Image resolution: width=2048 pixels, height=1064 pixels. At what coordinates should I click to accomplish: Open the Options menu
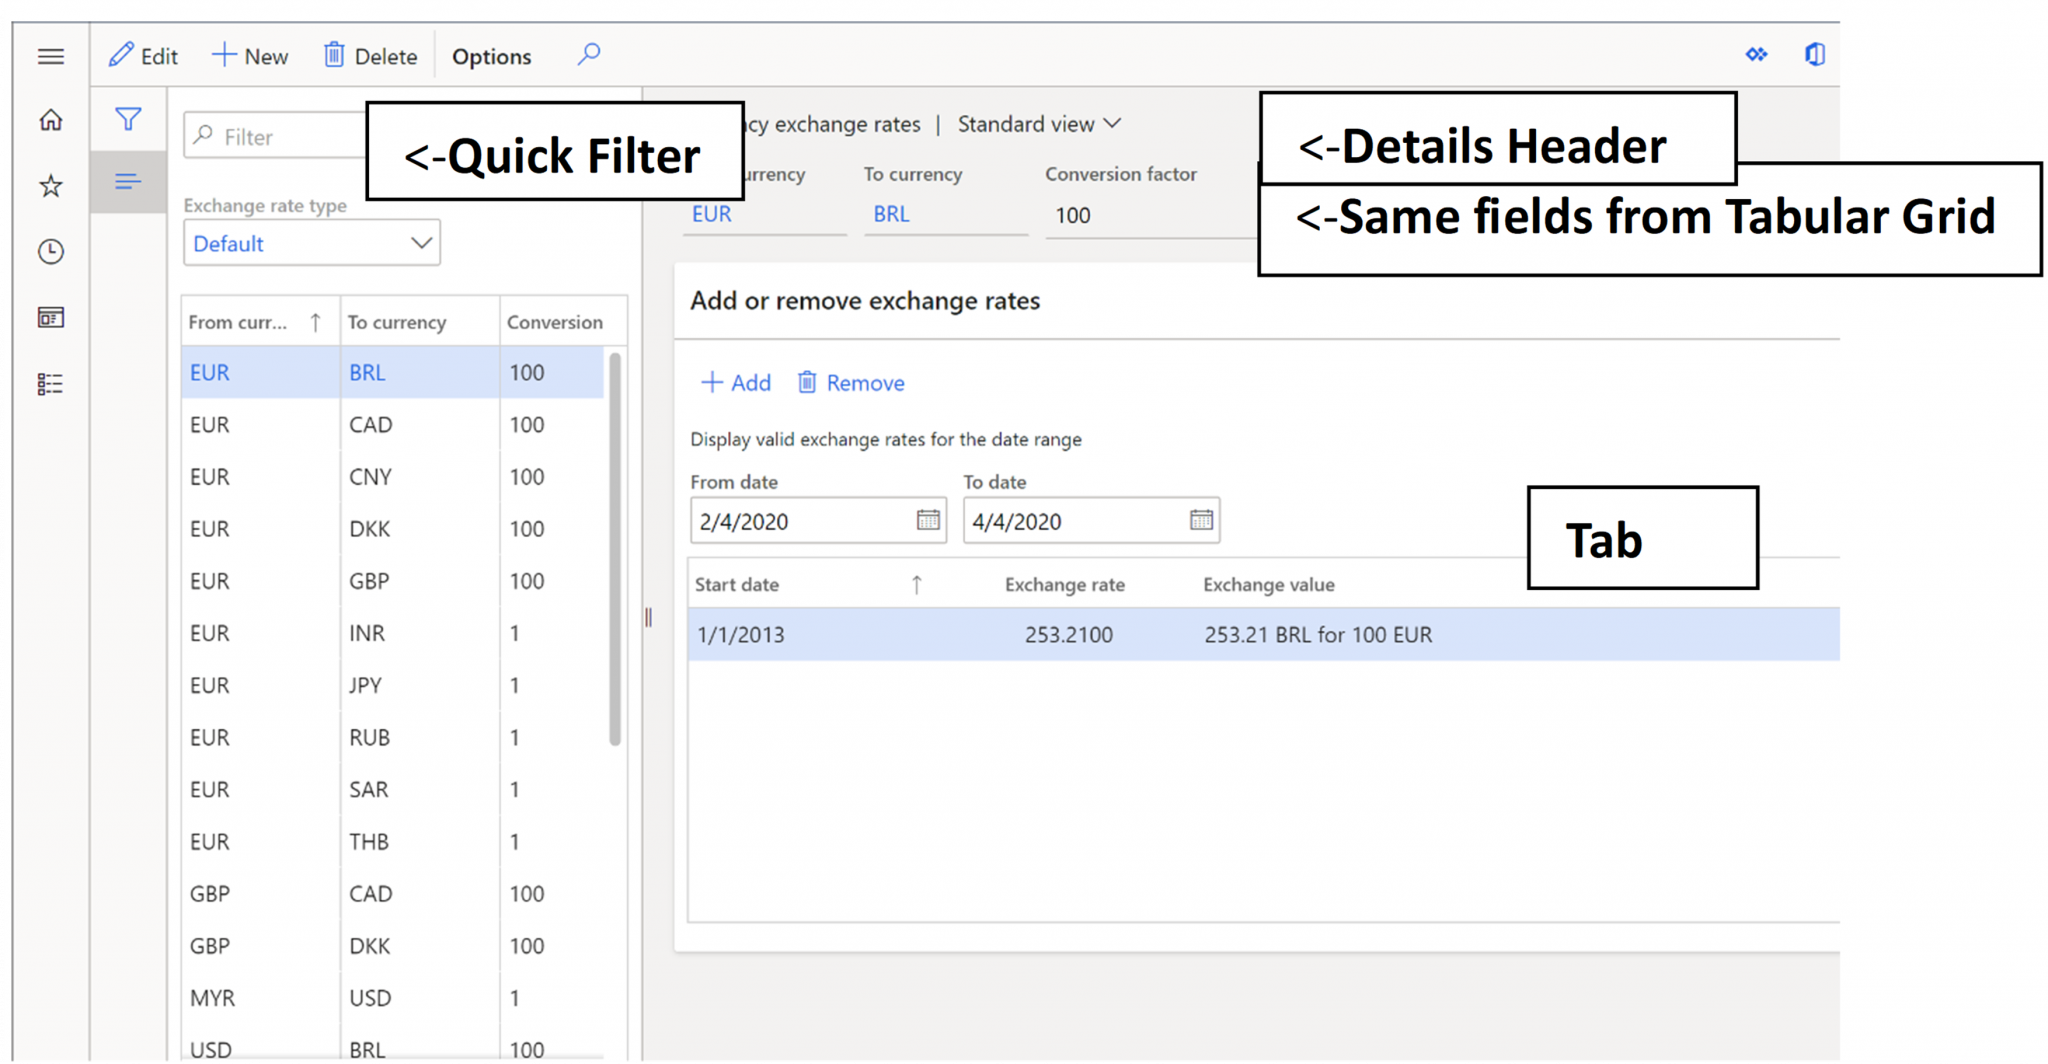(x=491, y=56)
